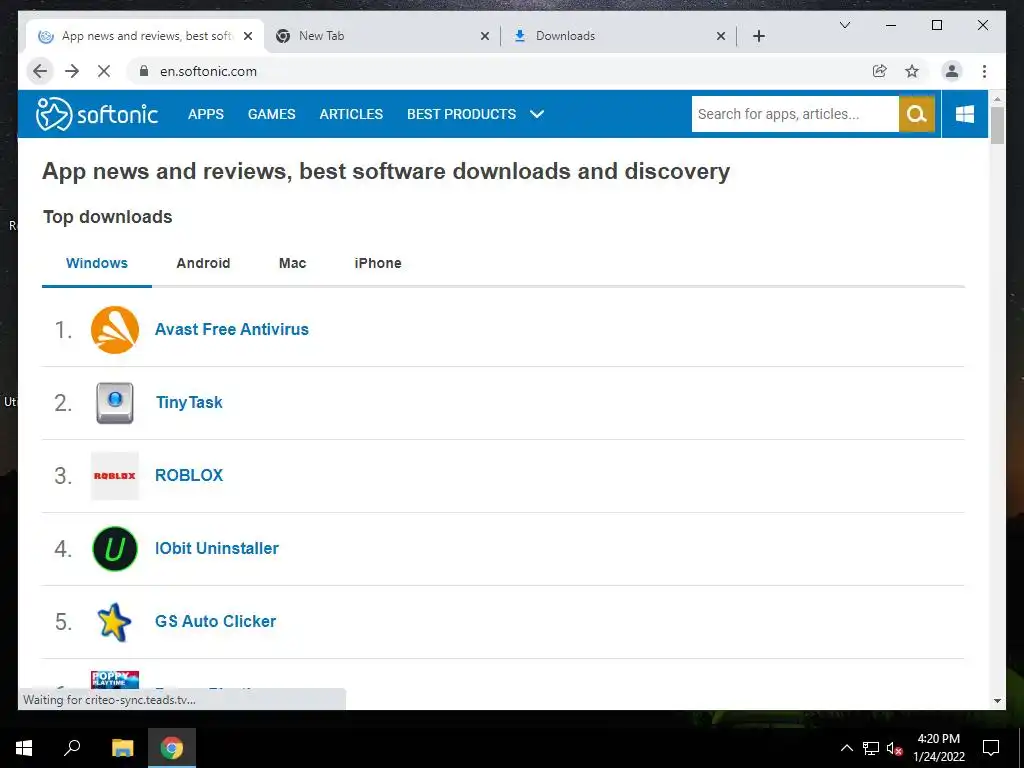Go back with browser back arrow
The width and height of the screenshot is (1024, 768).
click(x=40, y=71)
